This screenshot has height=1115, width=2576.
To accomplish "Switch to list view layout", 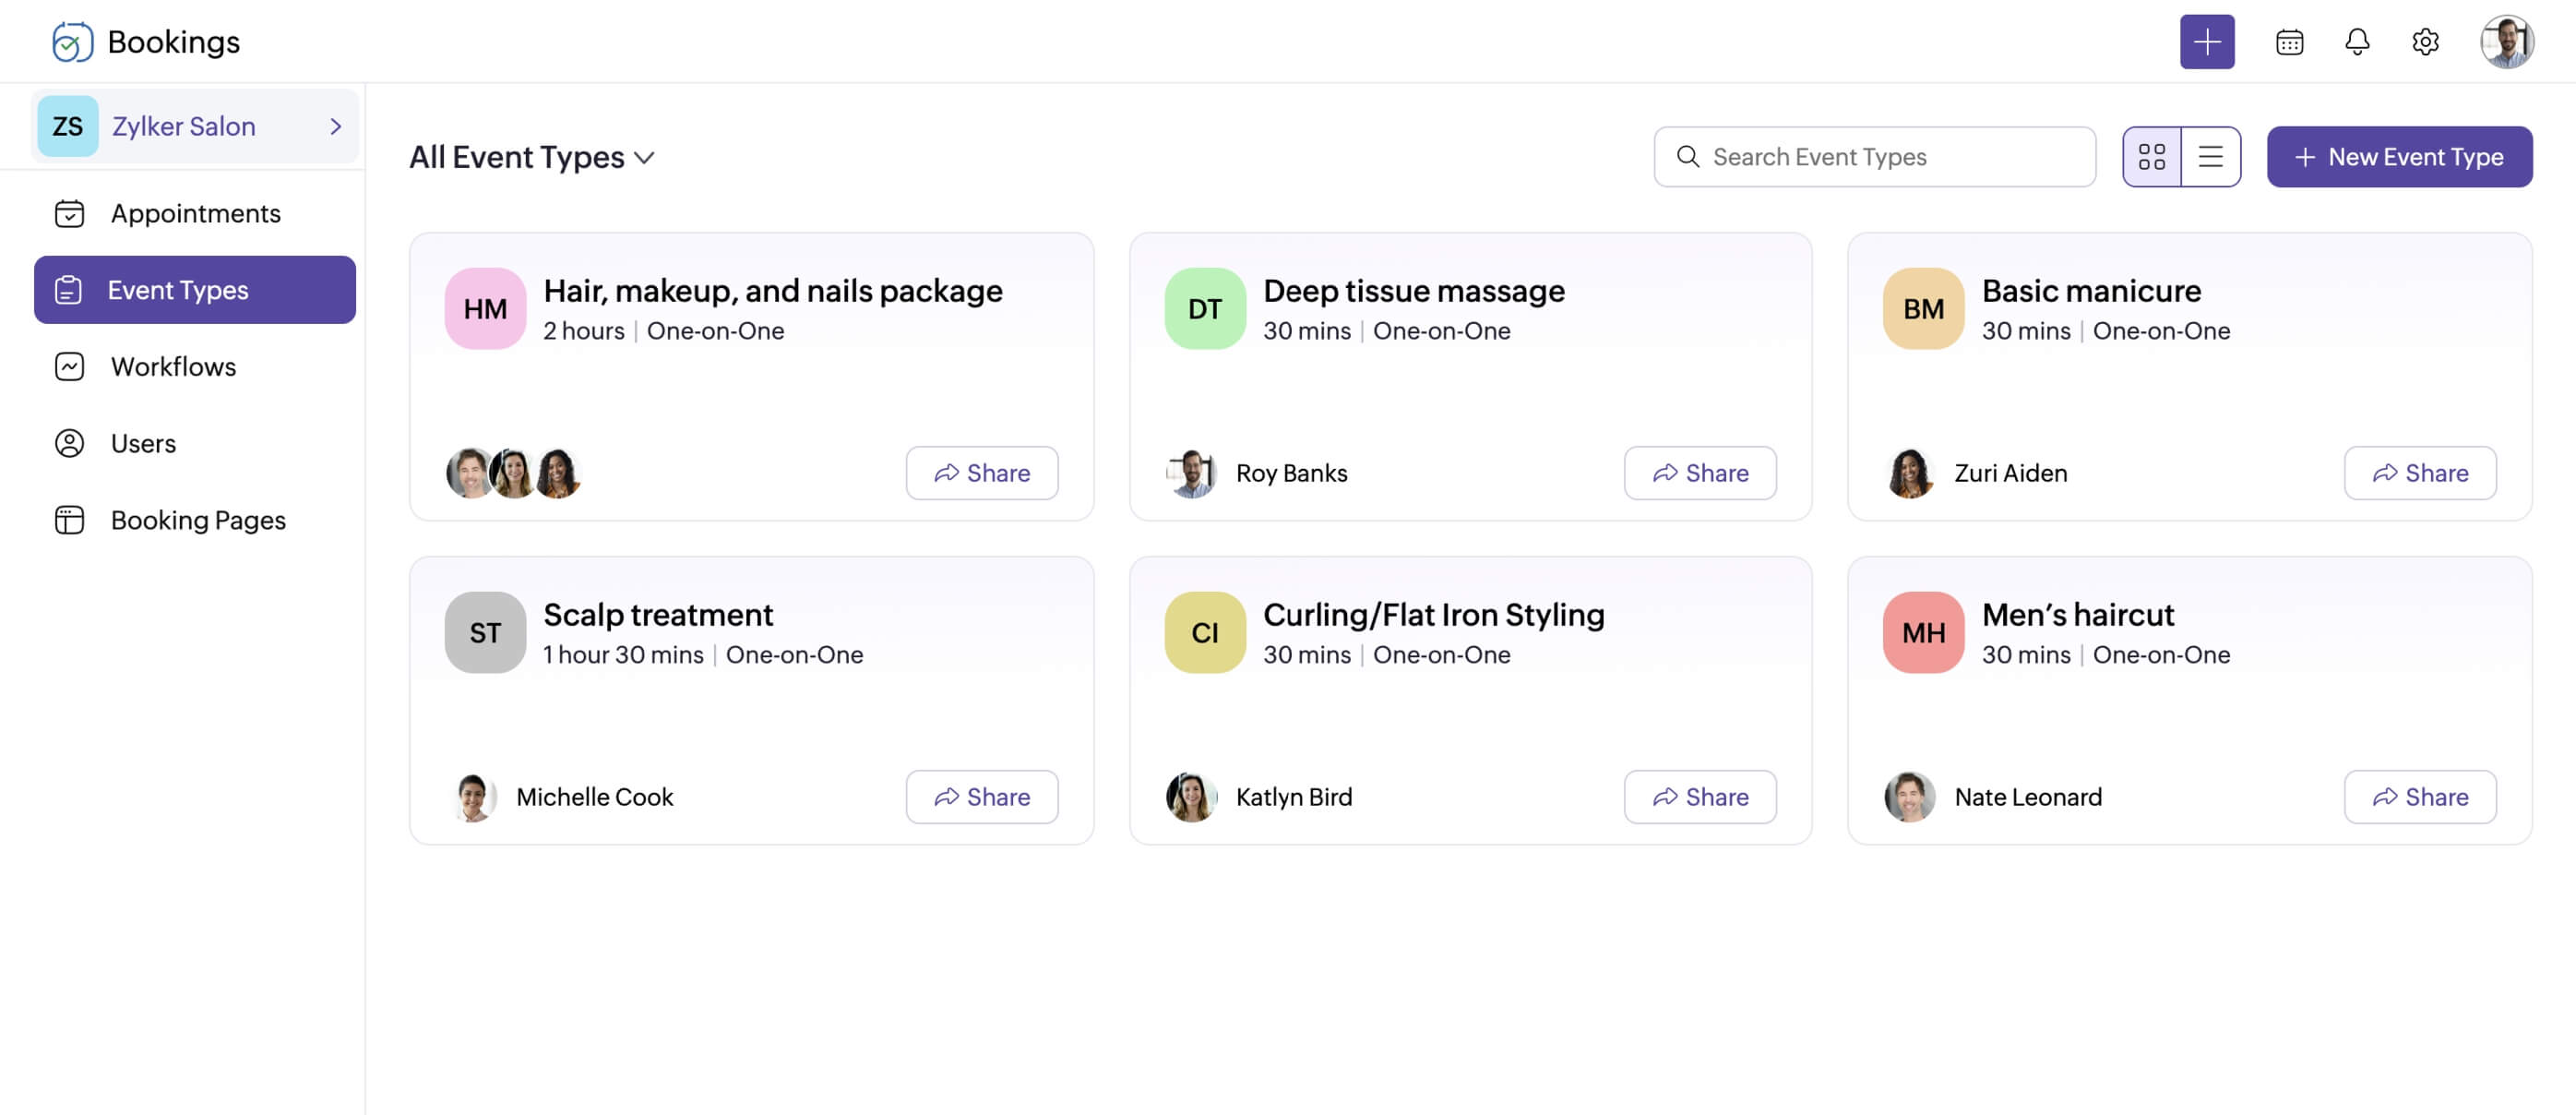I will coord(2212,156).
